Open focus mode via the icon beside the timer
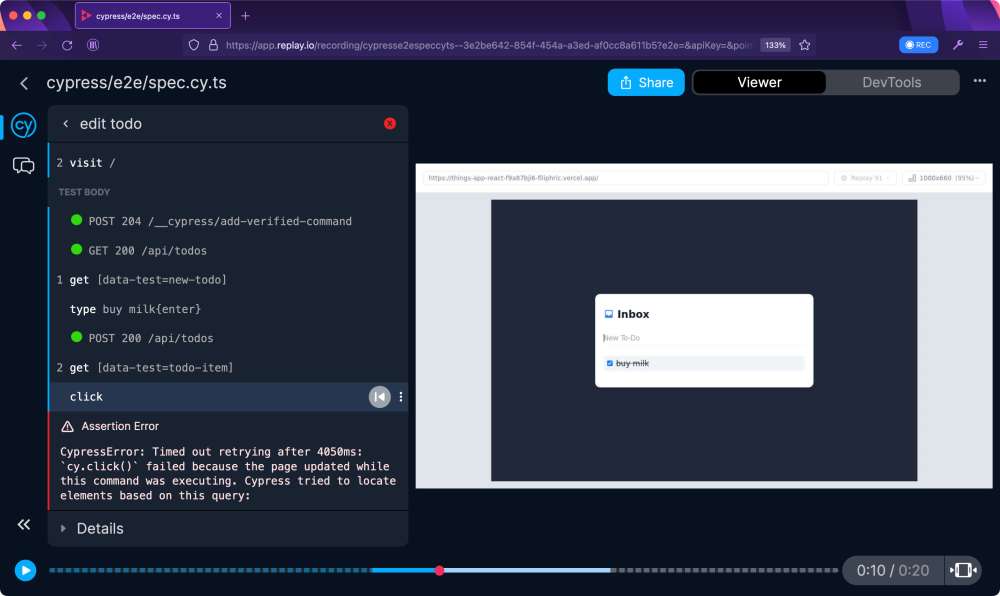The image size is (1000, 596). (961, 570)
